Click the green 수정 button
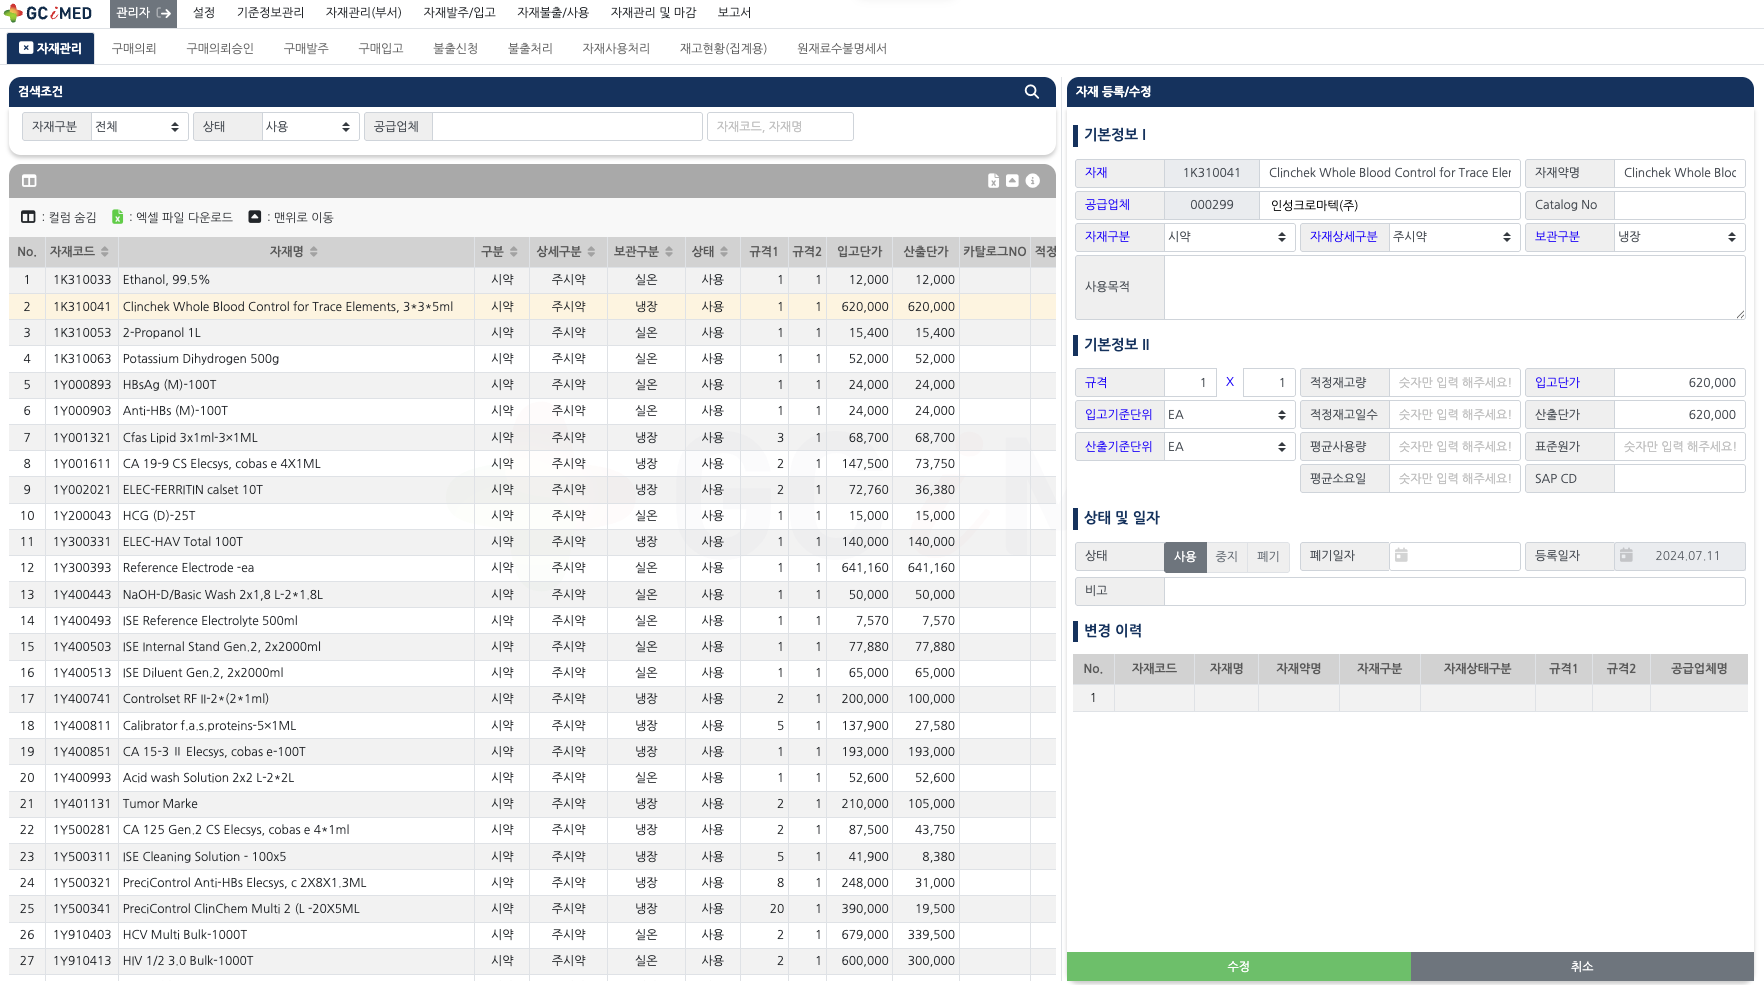The image size is (1764, 985). (1238, 966)
